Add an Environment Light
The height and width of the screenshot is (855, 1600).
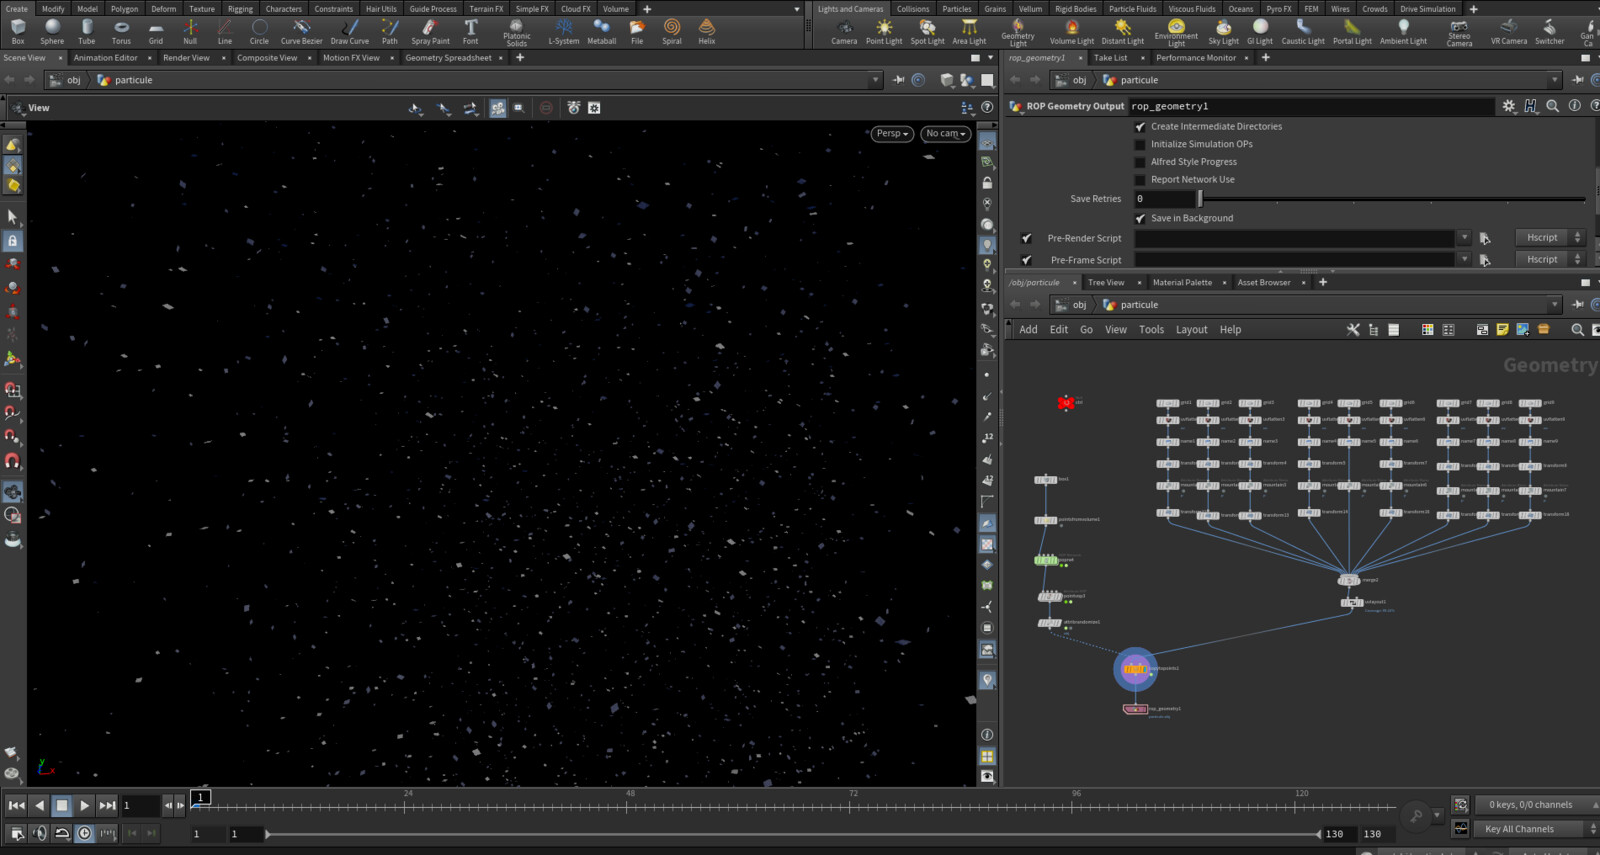pyautogui.click(x=1176, y=33)
